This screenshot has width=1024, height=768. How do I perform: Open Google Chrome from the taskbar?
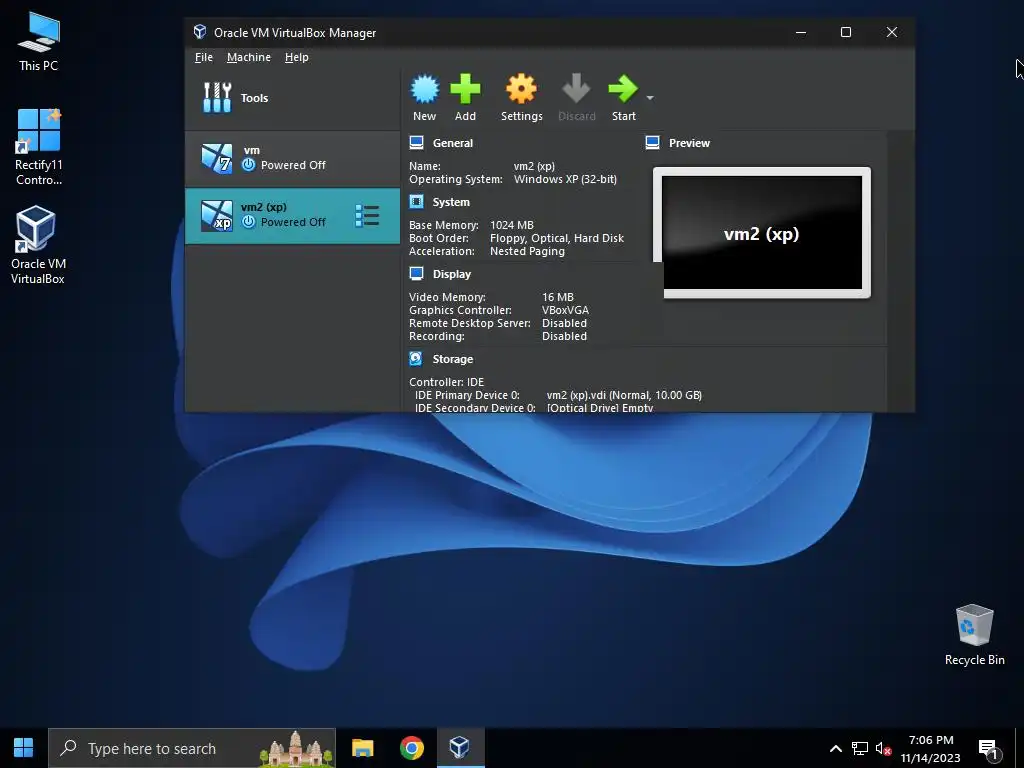(x=411, y=748)
